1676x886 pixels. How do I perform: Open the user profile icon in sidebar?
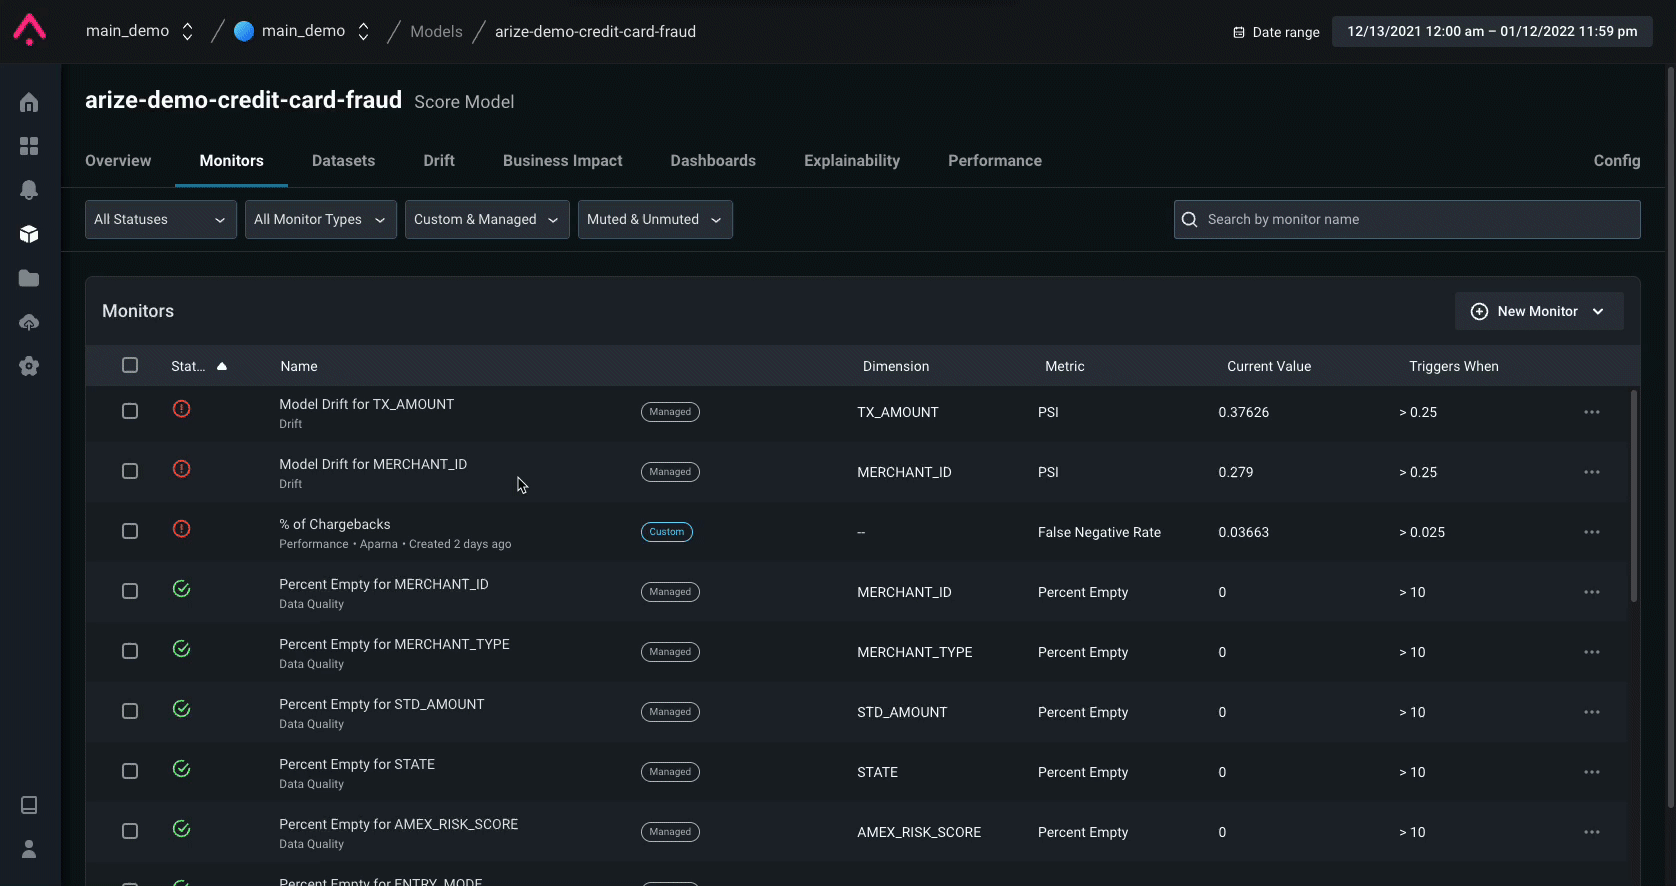tap(29, 849)
